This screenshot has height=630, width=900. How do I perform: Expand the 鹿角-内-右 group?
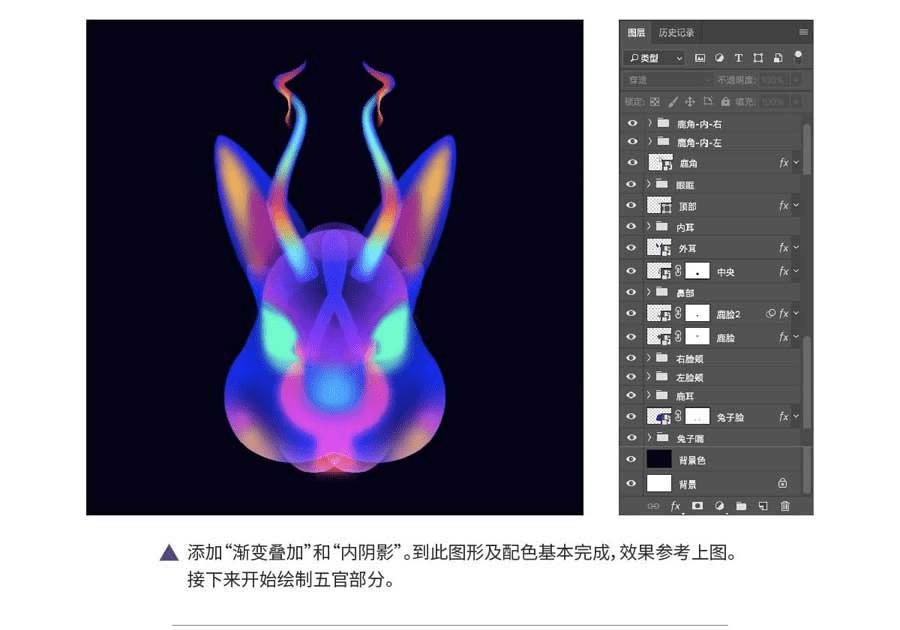[x=649, y=123]
